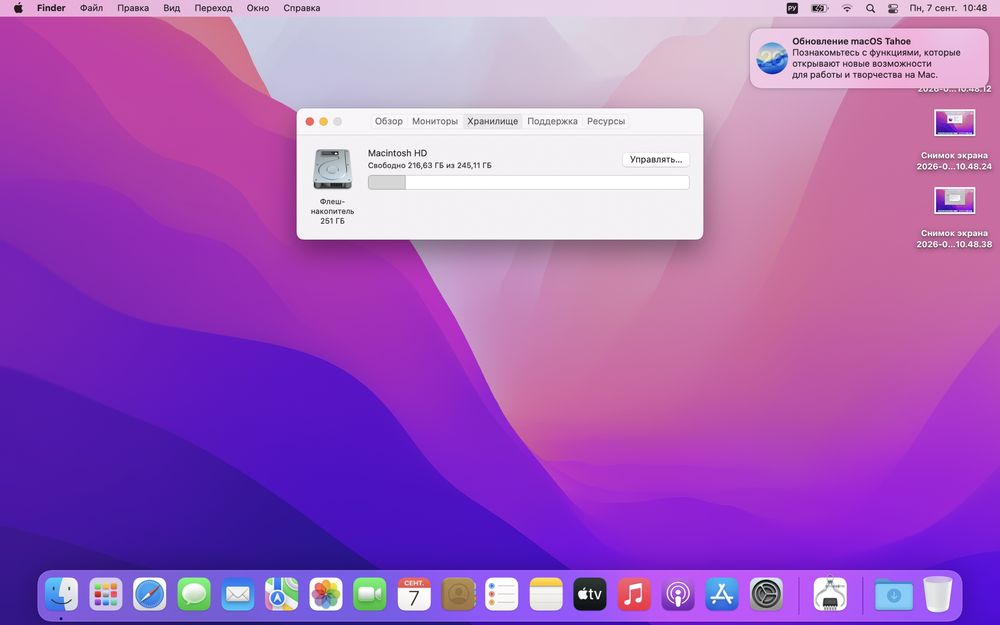This screenshot has height=625, width=1000.
Task: Open Messages app in the Dock
Action: (194, 594)
